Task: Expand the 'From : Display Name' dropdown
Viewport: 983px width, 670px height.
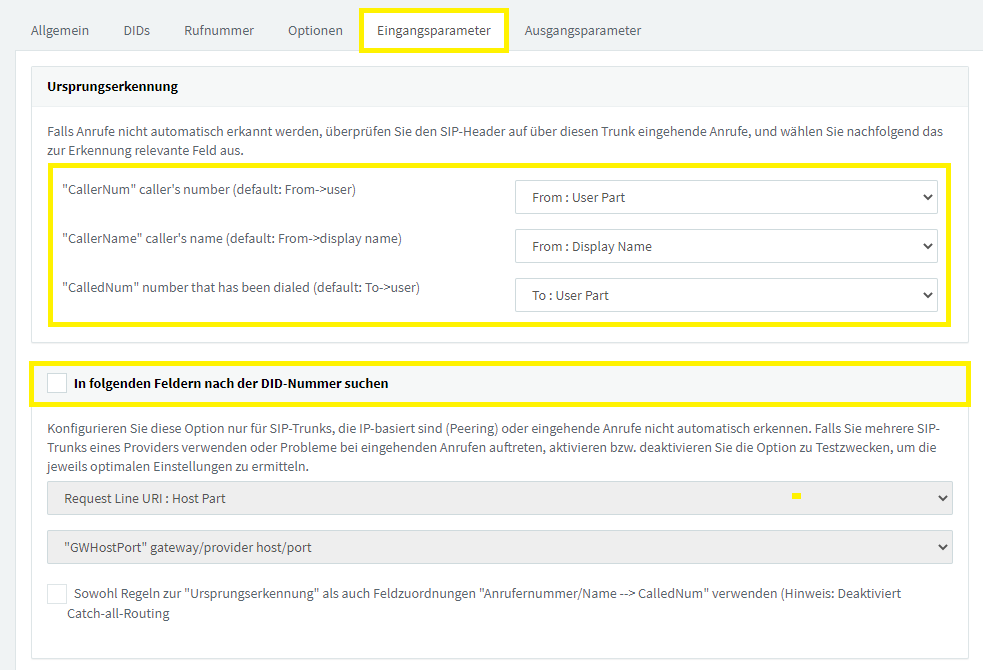Action: 726,246
